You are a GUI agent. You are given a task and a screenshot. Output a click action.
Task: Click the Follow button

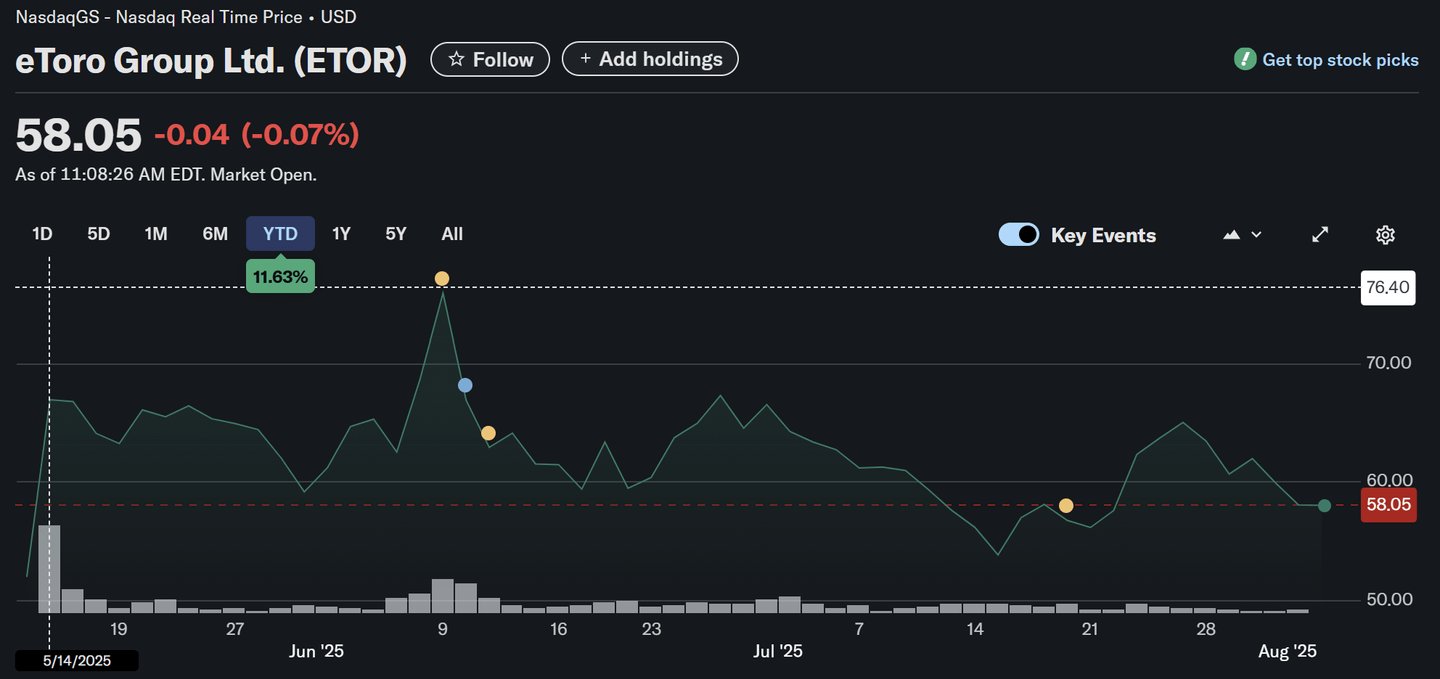[490, 58]
